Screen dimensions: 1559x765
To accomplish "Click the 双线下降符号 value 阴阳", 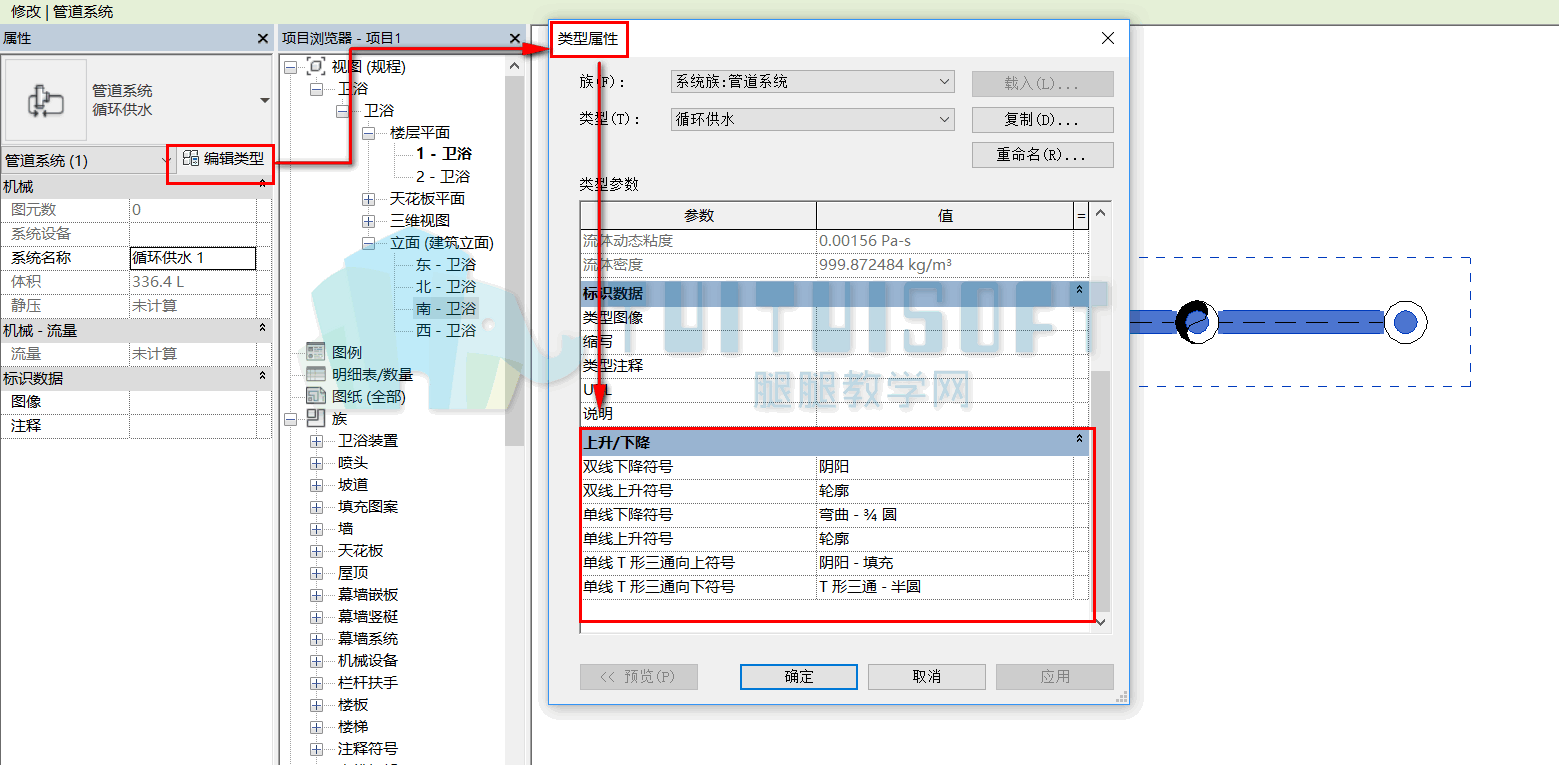I will click(x=944, y=466).
